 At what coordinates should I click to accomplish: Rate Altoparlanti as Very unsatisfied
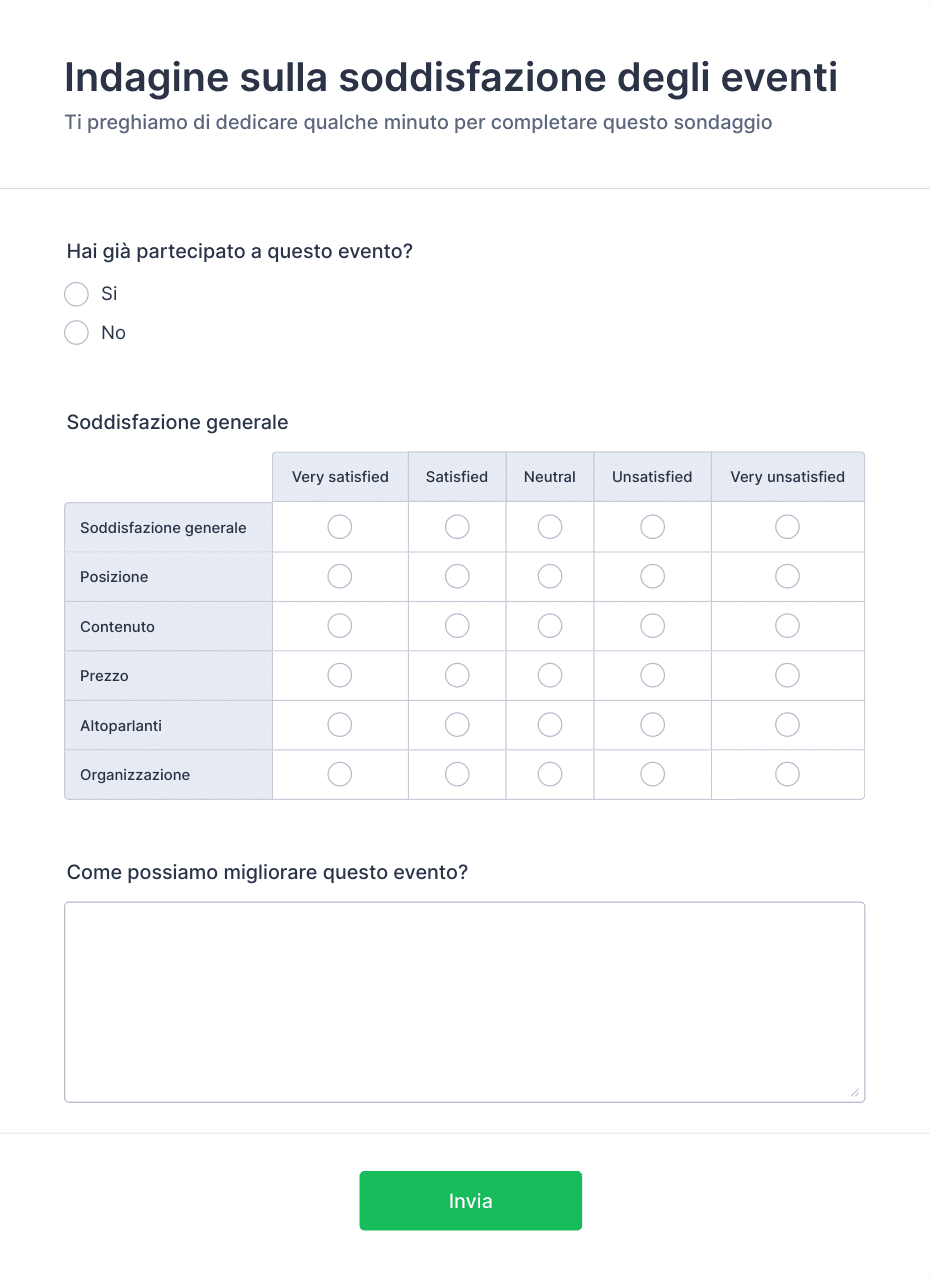tap(788, 725)
